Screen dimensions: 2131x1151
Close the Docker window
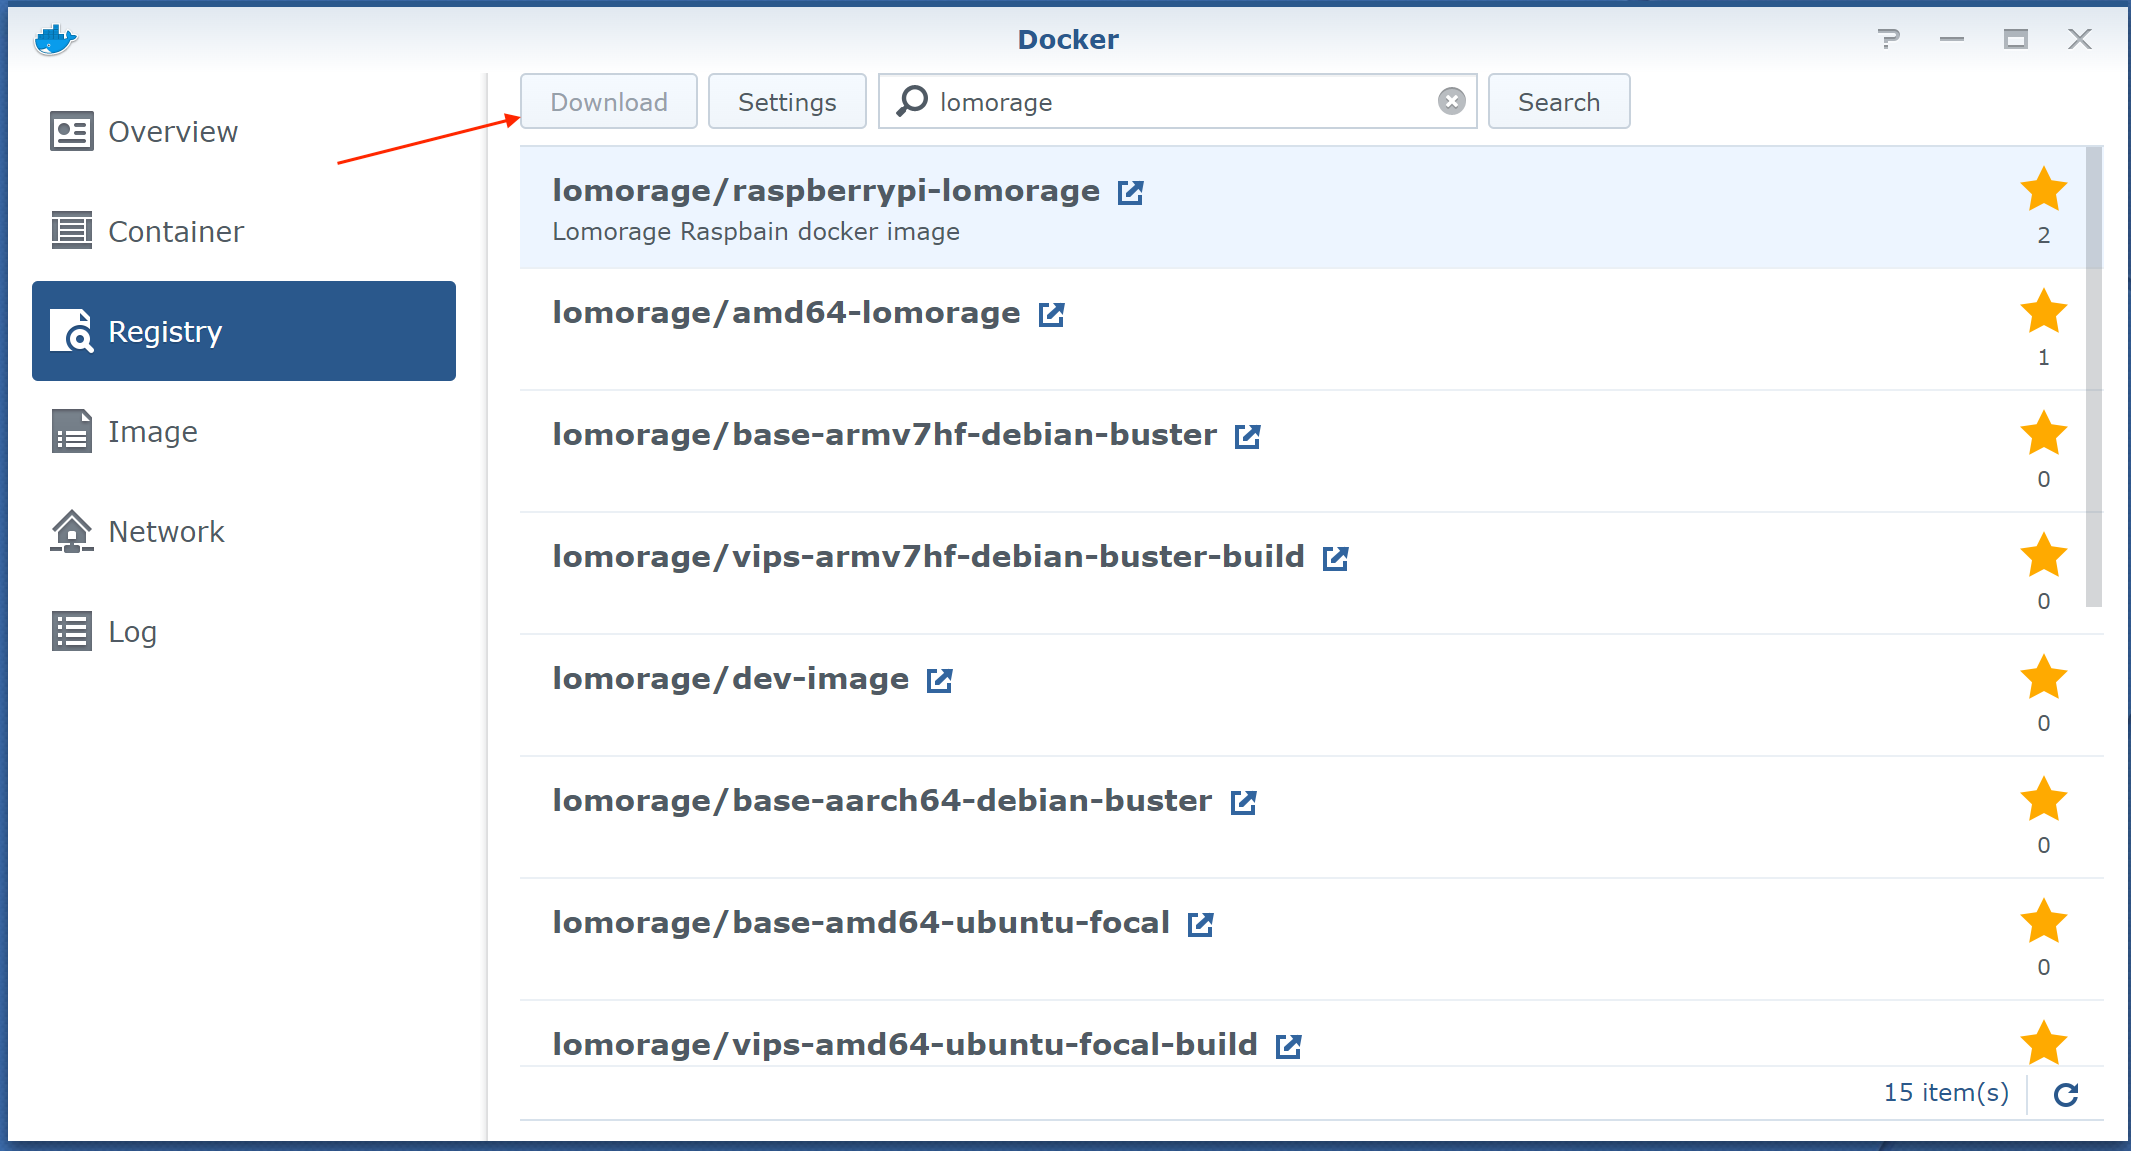click(x=2080, y=39)
